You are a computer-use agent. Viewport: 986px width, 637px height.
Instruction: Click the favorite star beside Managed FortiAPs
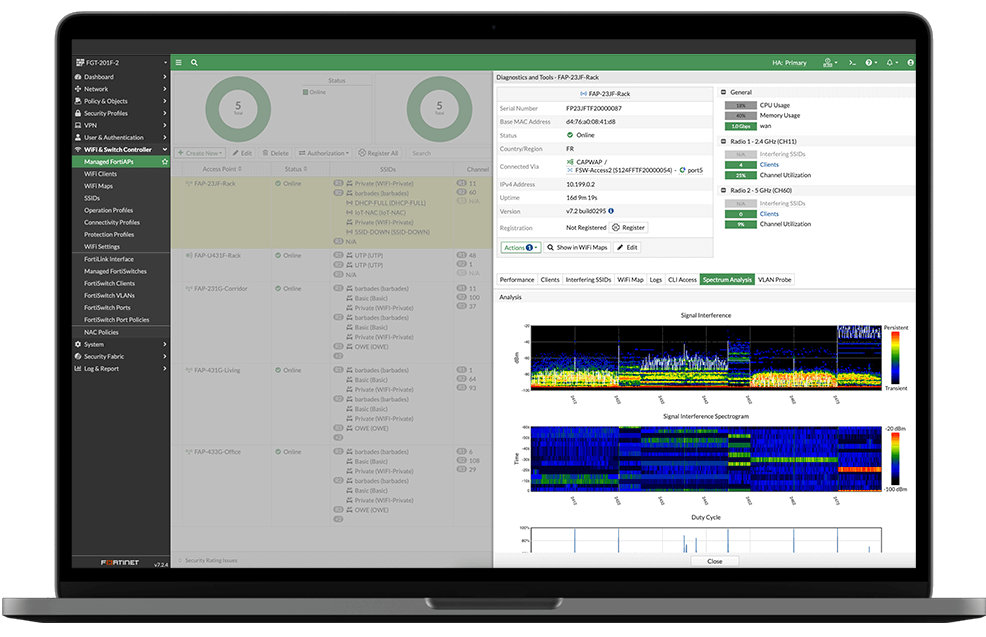tap(165, 161)
